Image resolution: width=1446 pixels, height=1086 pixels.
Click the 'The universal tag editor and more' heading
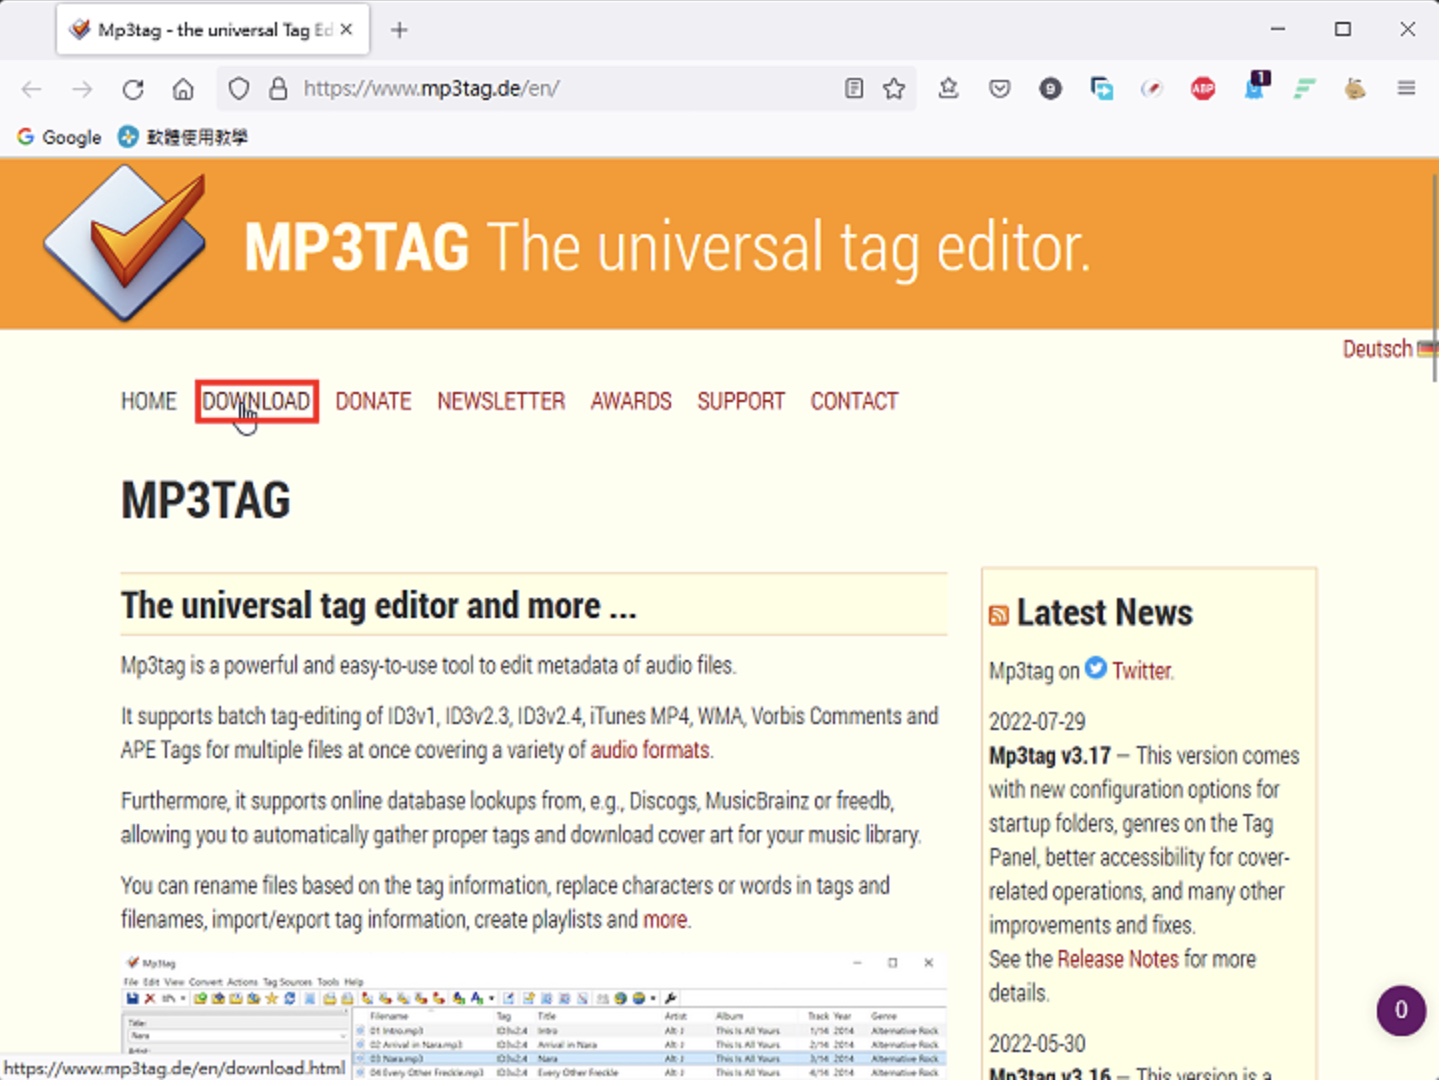381,608
